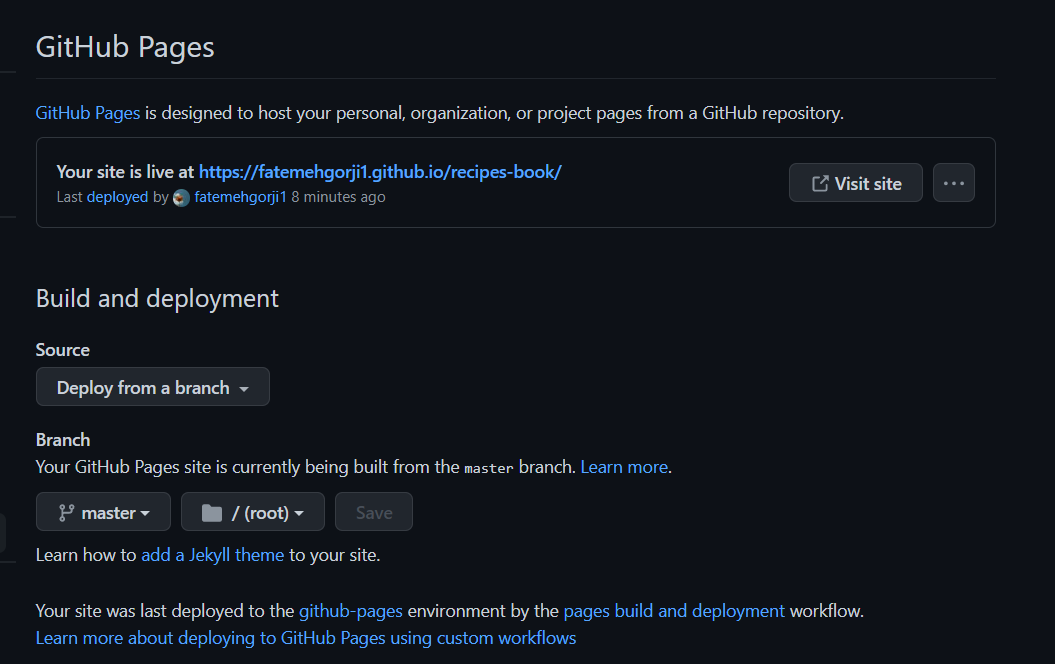The width and height of the screenshot is (1055, 664).
Task: Open the three-dots options menu
Action: click(x=953, y=183)
